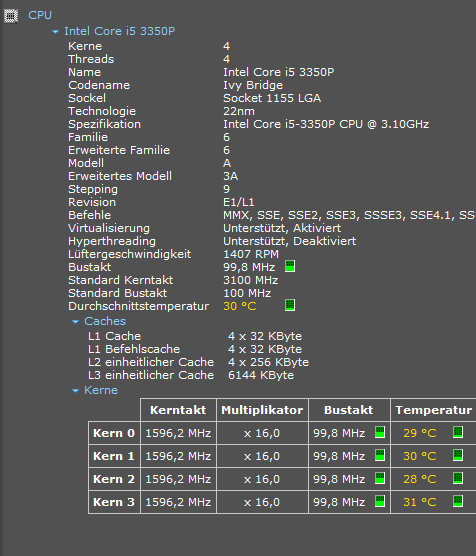Click the Stepping label
The width and height of the screenshot is (476, 556).
click(93, 190)
